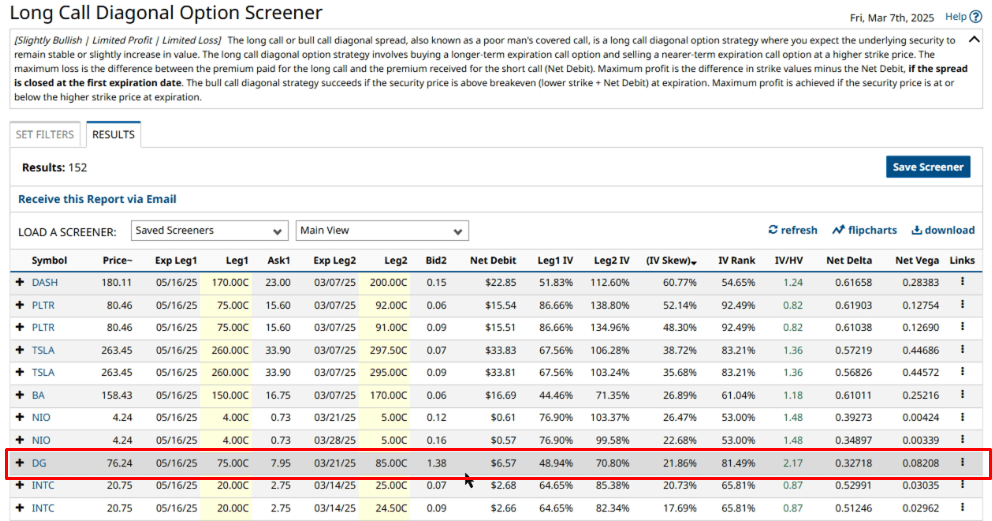
Task: Click Receive this Report via Email
Action: [97, 199]
